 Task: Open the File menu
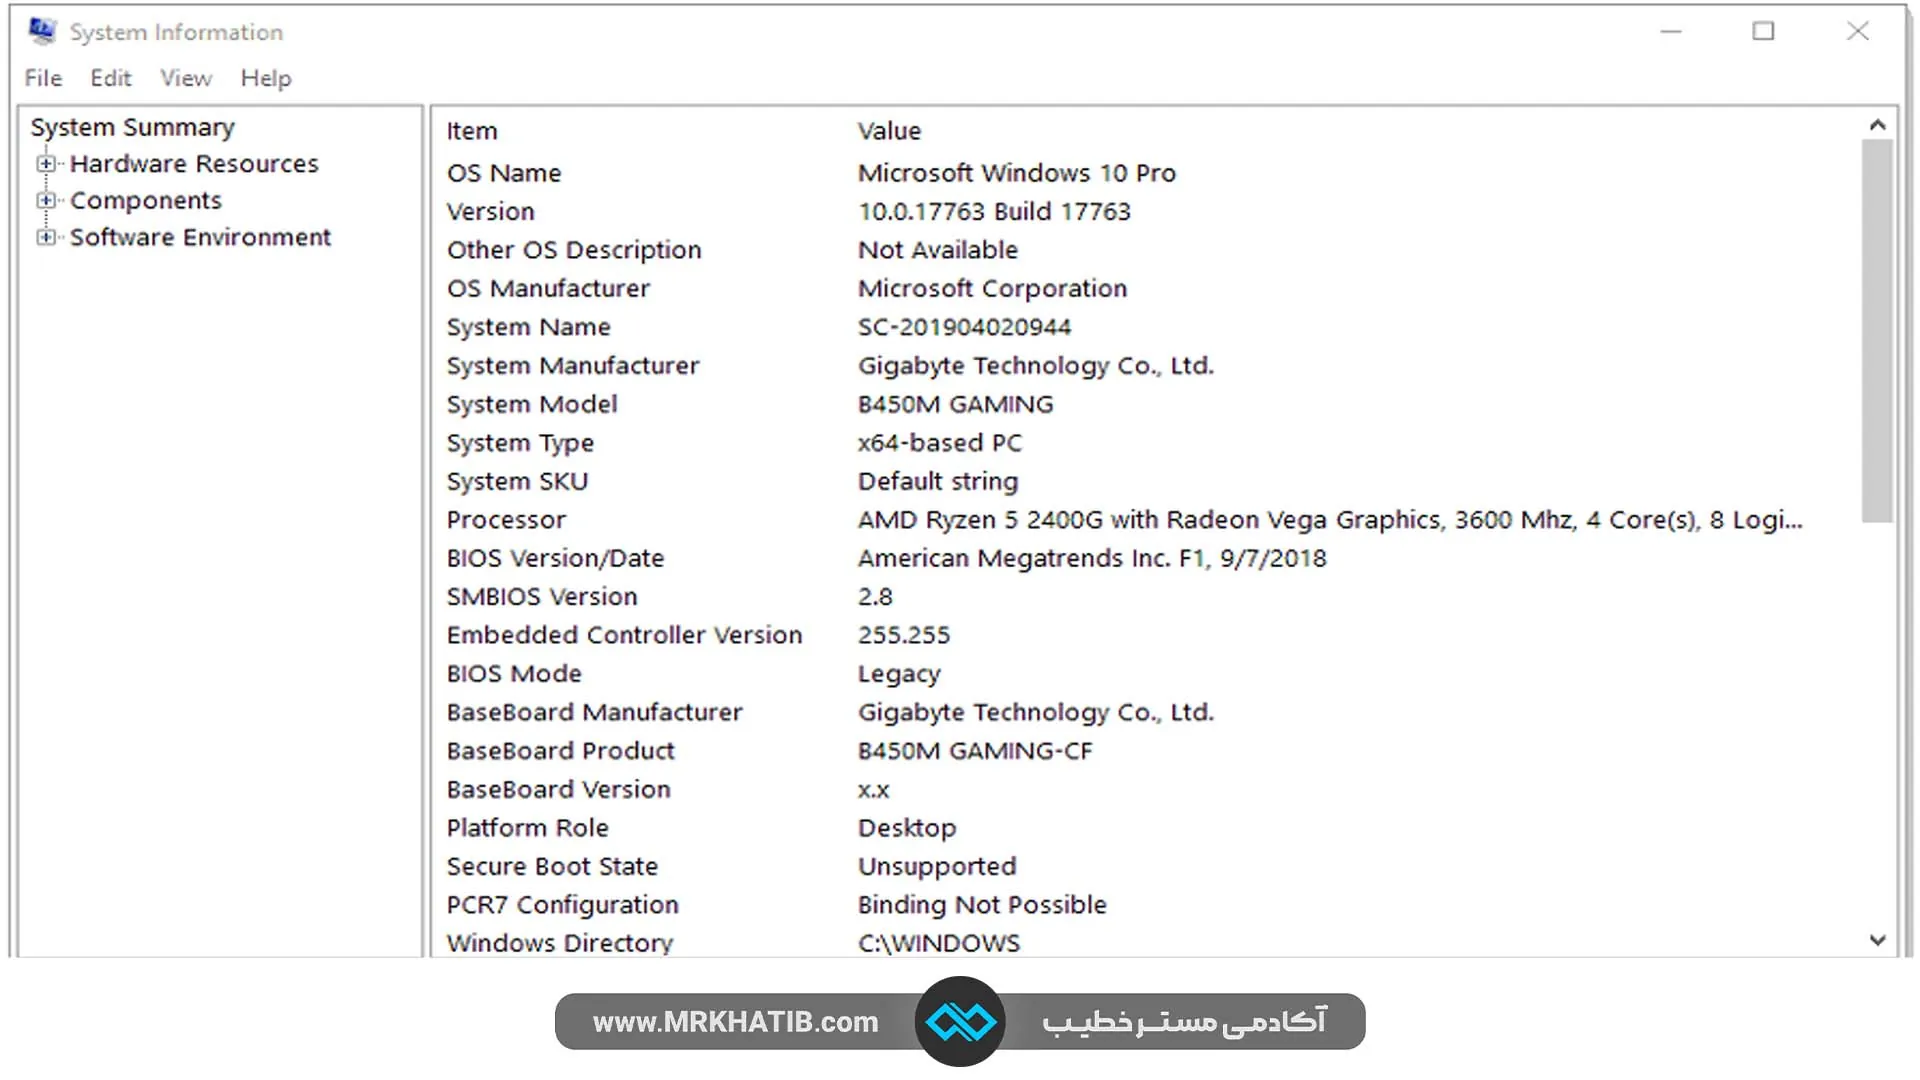42,77
